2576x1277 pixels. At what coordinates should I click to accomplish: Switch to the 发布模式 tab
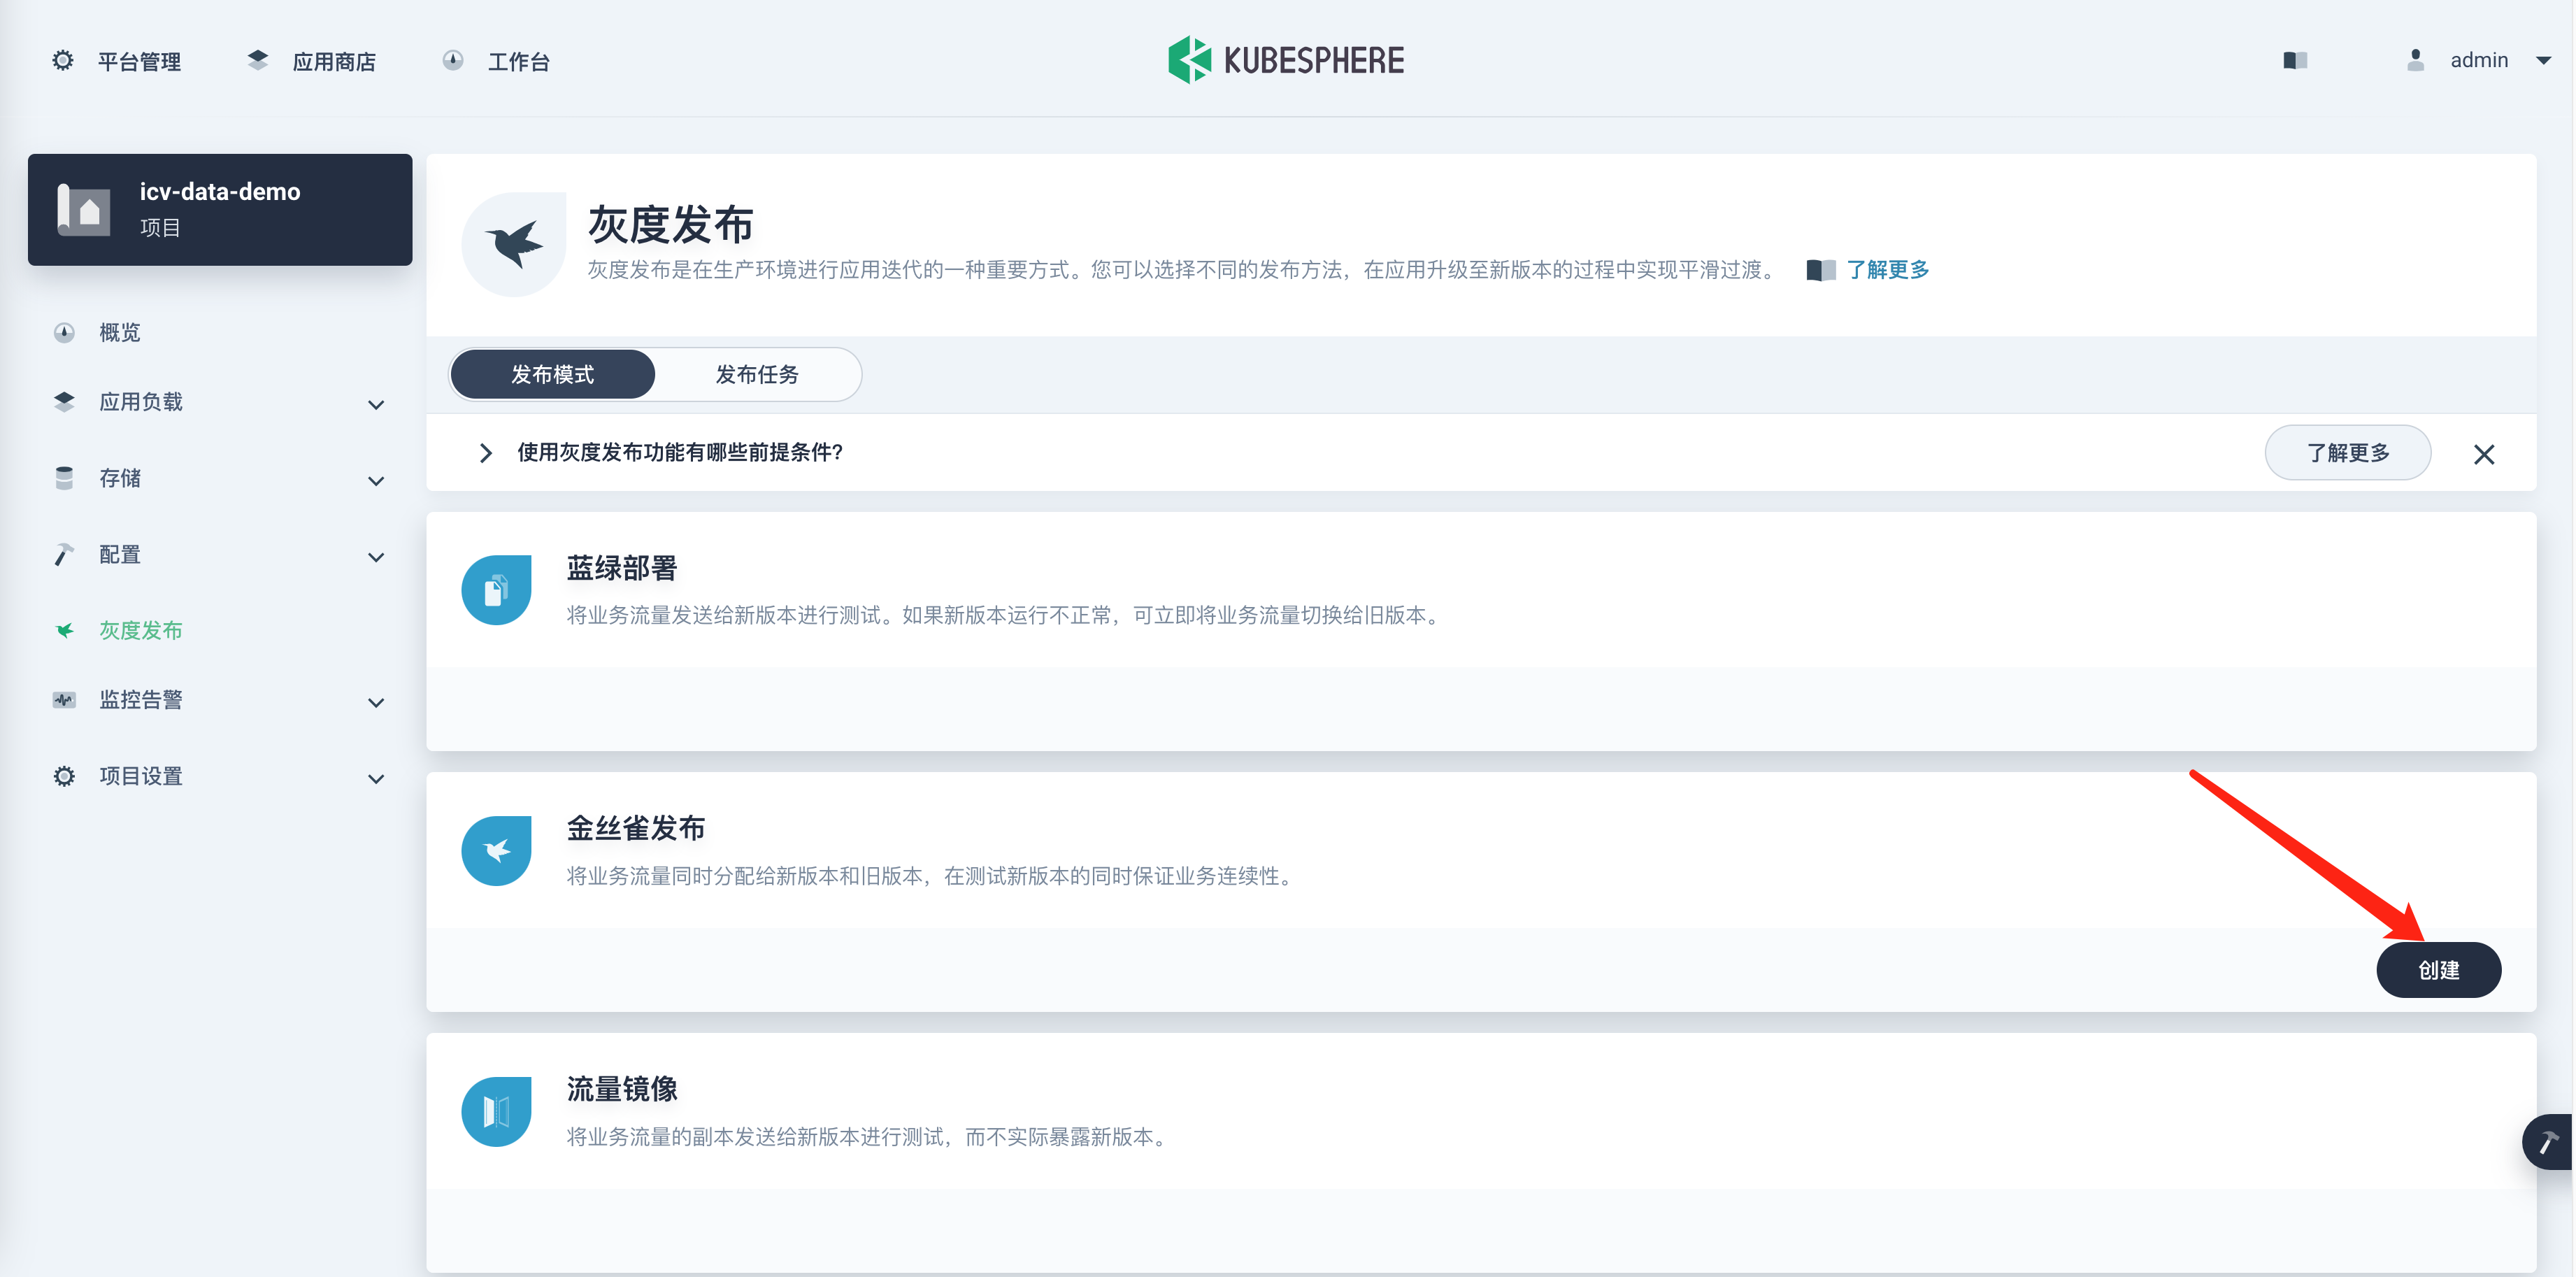(553, 374)
